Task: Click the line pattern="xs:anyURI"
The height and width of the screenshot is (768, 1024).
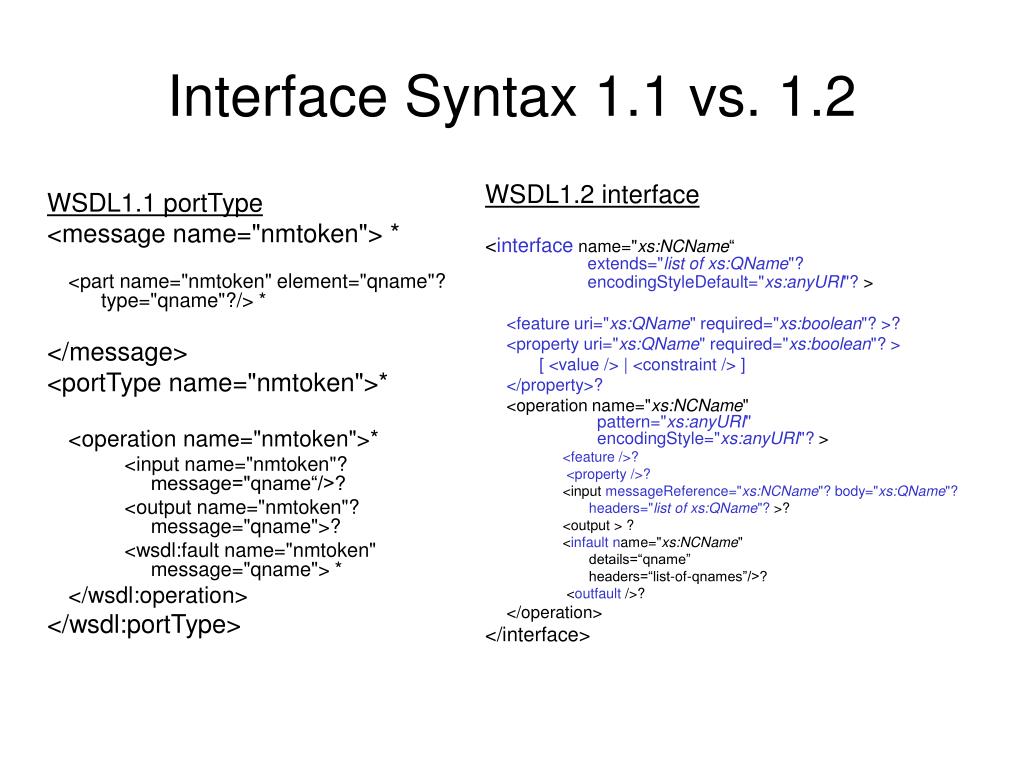Action: coord(674,422)
